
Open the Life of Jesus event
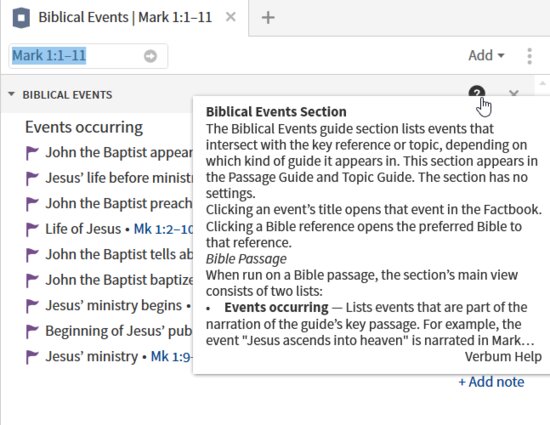pos(83,229)
